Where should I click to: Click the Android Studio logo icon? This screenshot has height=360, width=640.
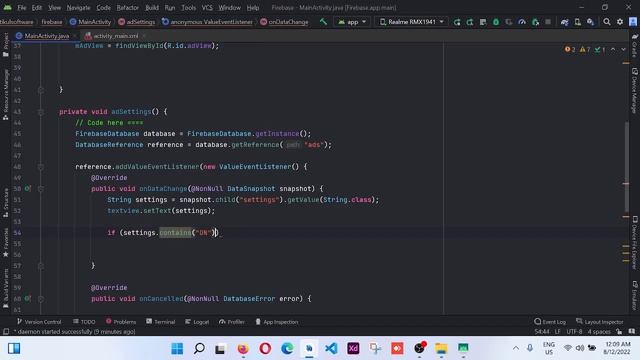(x=7, y=7)
